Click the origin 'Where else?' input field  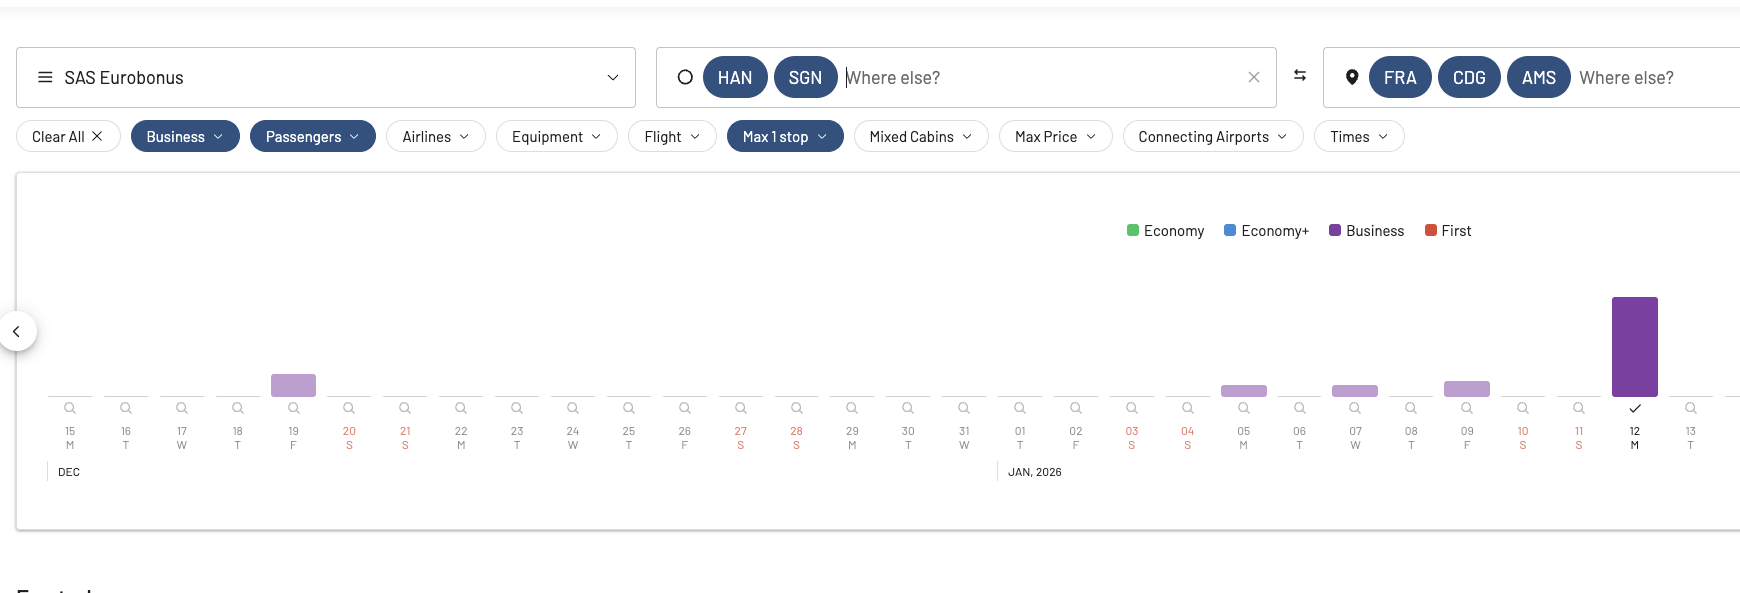tap(1040, 78)
